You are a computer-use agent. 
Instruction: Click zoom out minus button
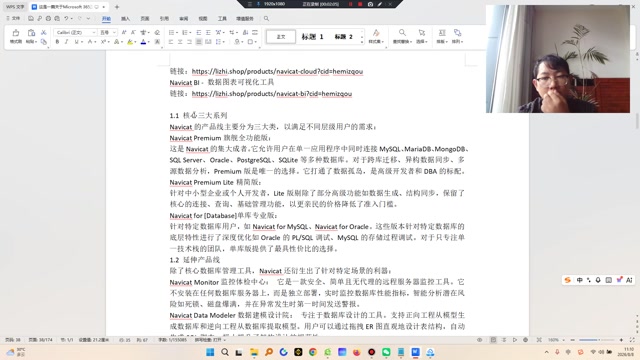pos(572,340)
